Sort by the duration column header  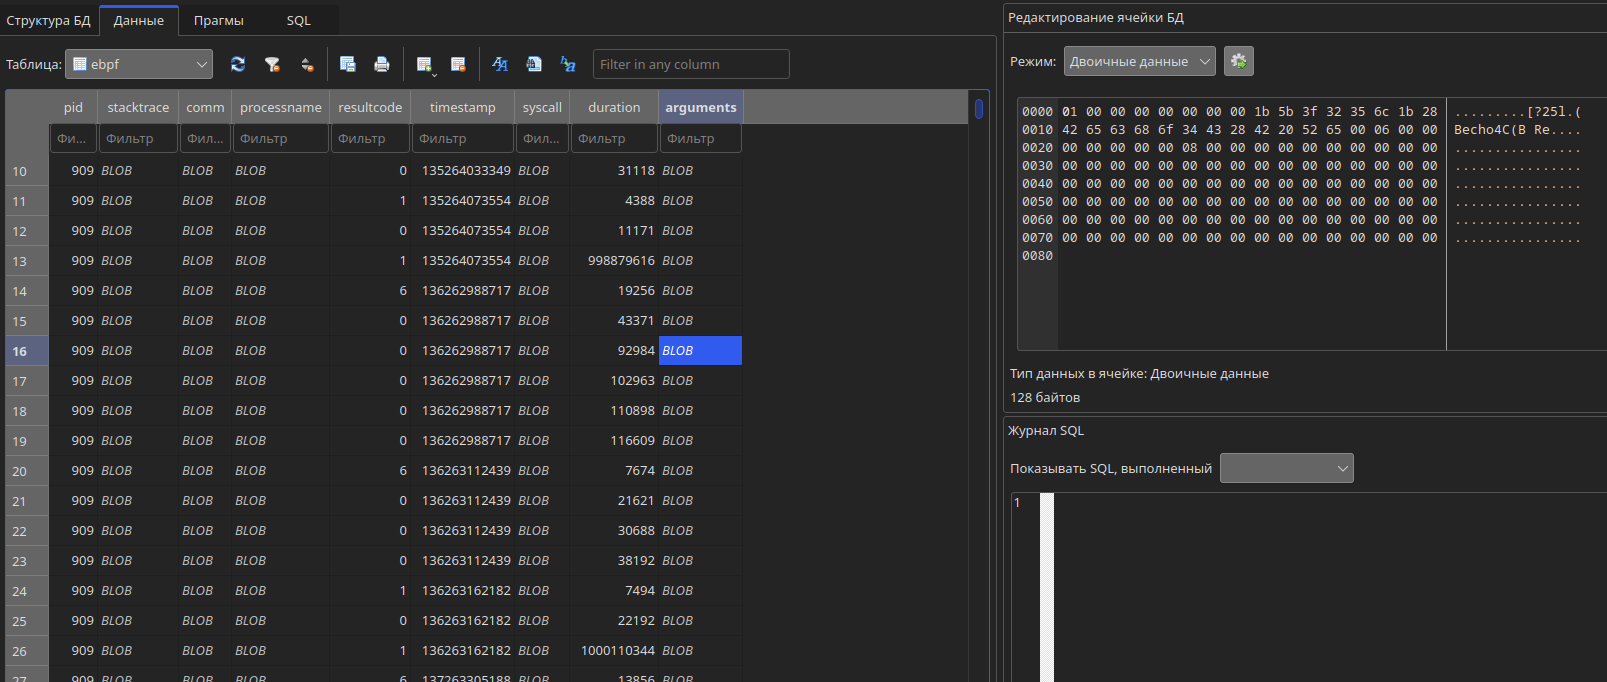point(614,107)
